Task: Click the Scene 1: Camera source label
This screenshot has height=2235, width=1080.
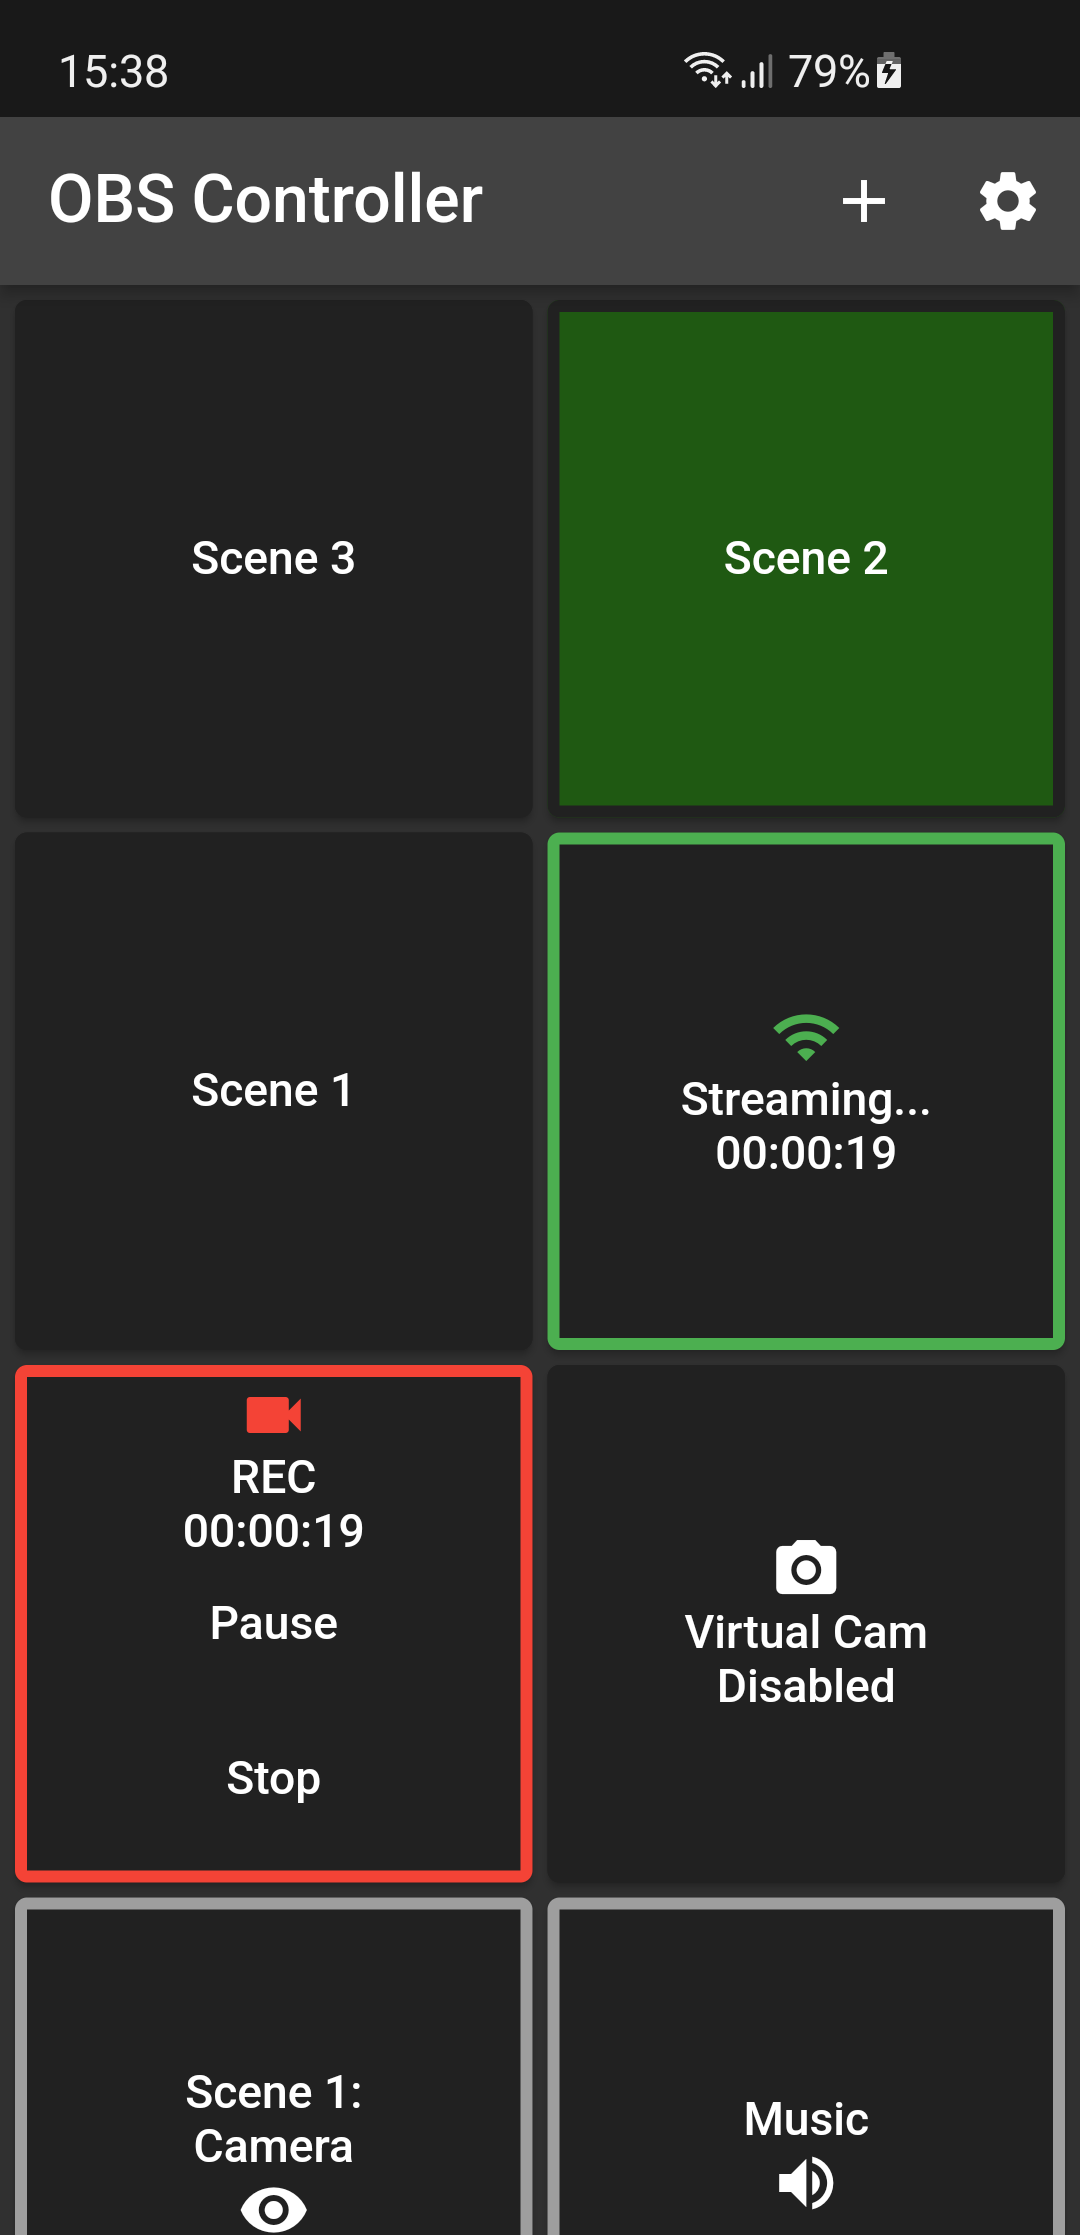Action: 273,2118
